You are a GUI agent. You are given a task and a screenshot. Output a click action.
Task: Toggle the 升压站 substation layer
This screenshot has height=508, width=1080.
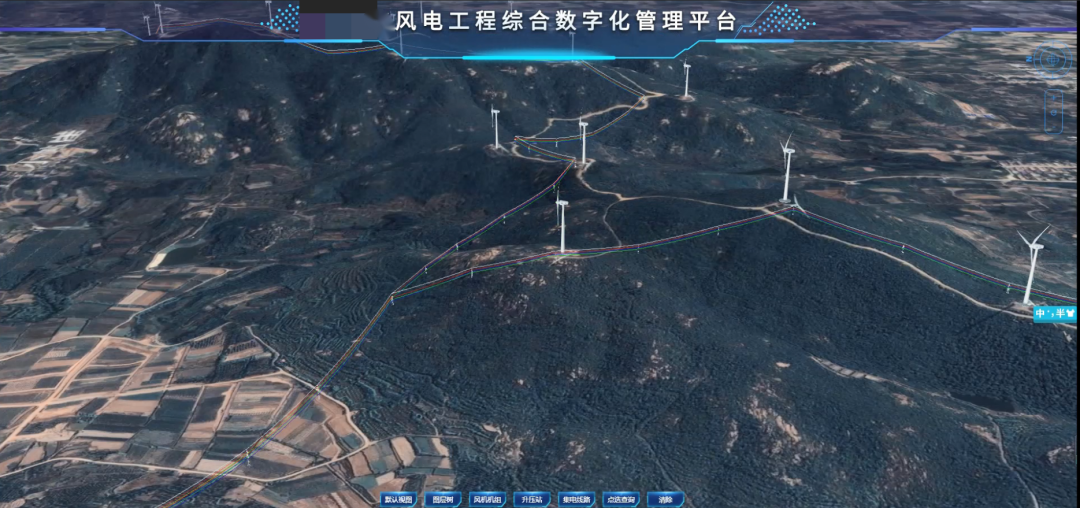click(532, 499)
